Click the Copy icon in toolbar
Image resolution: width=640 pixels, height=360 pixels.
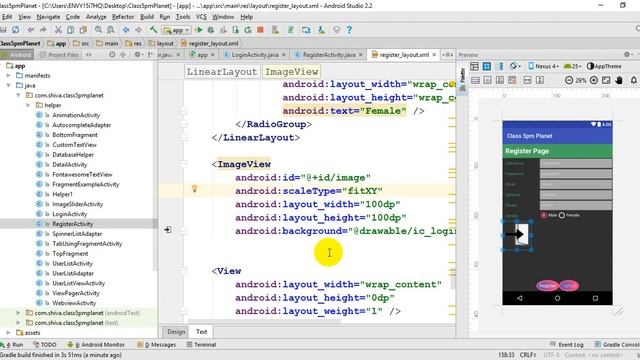(71, 30)
